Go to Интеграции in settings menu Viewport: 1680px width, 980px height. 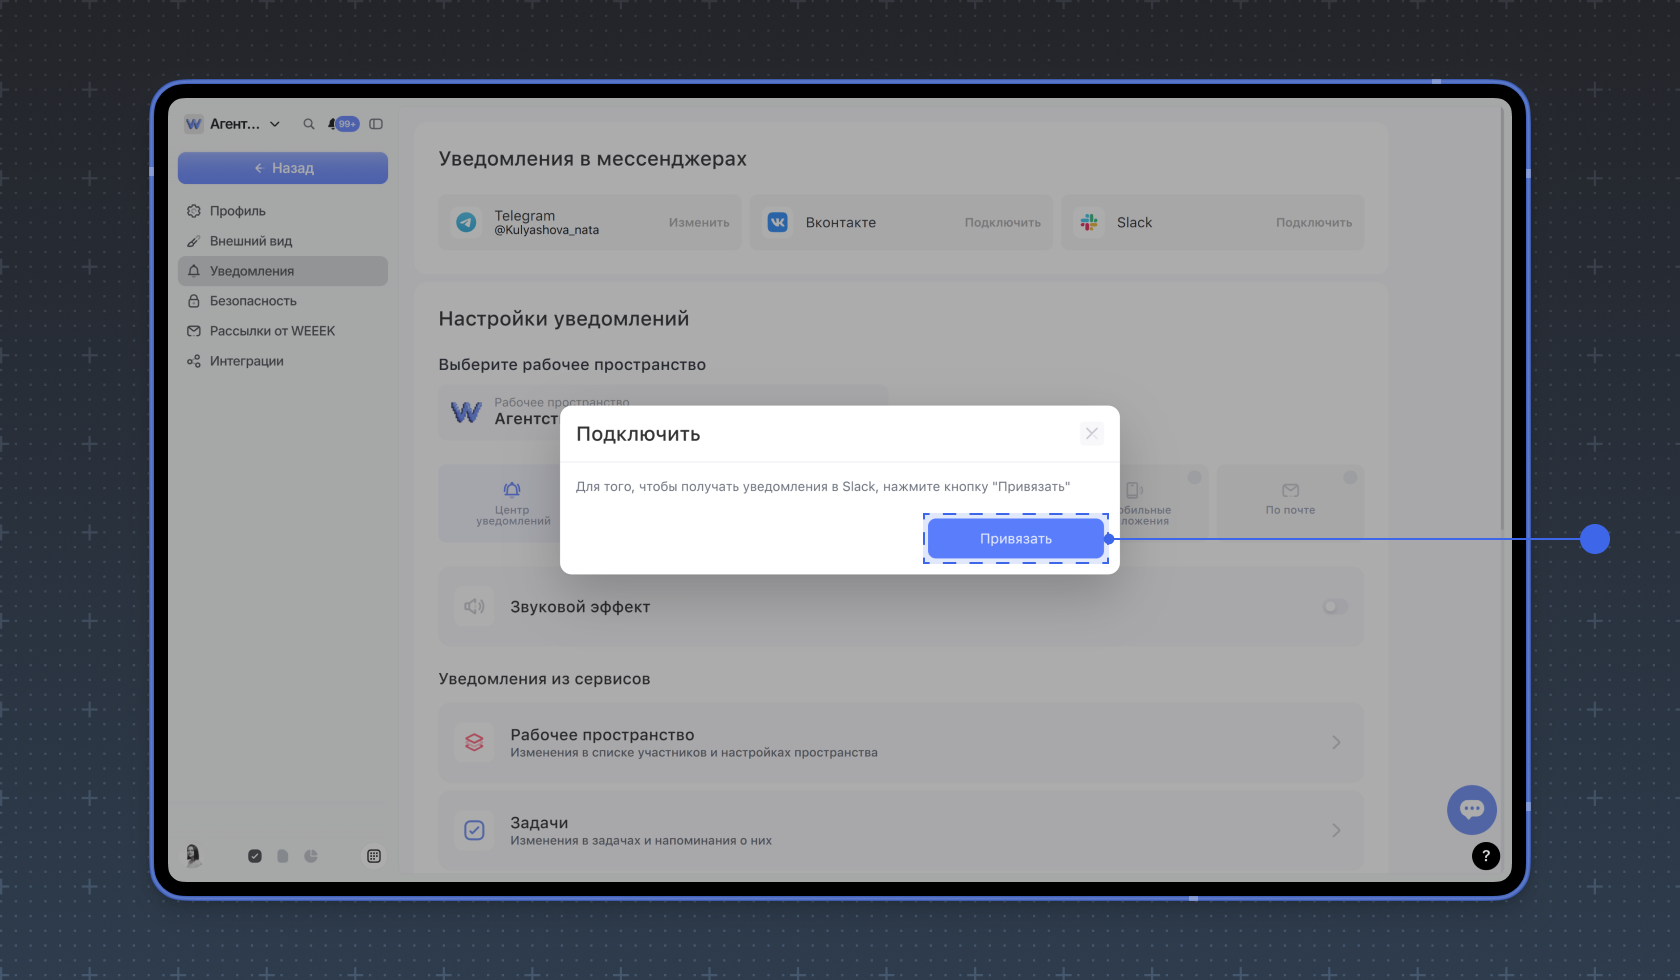[246, 361]
